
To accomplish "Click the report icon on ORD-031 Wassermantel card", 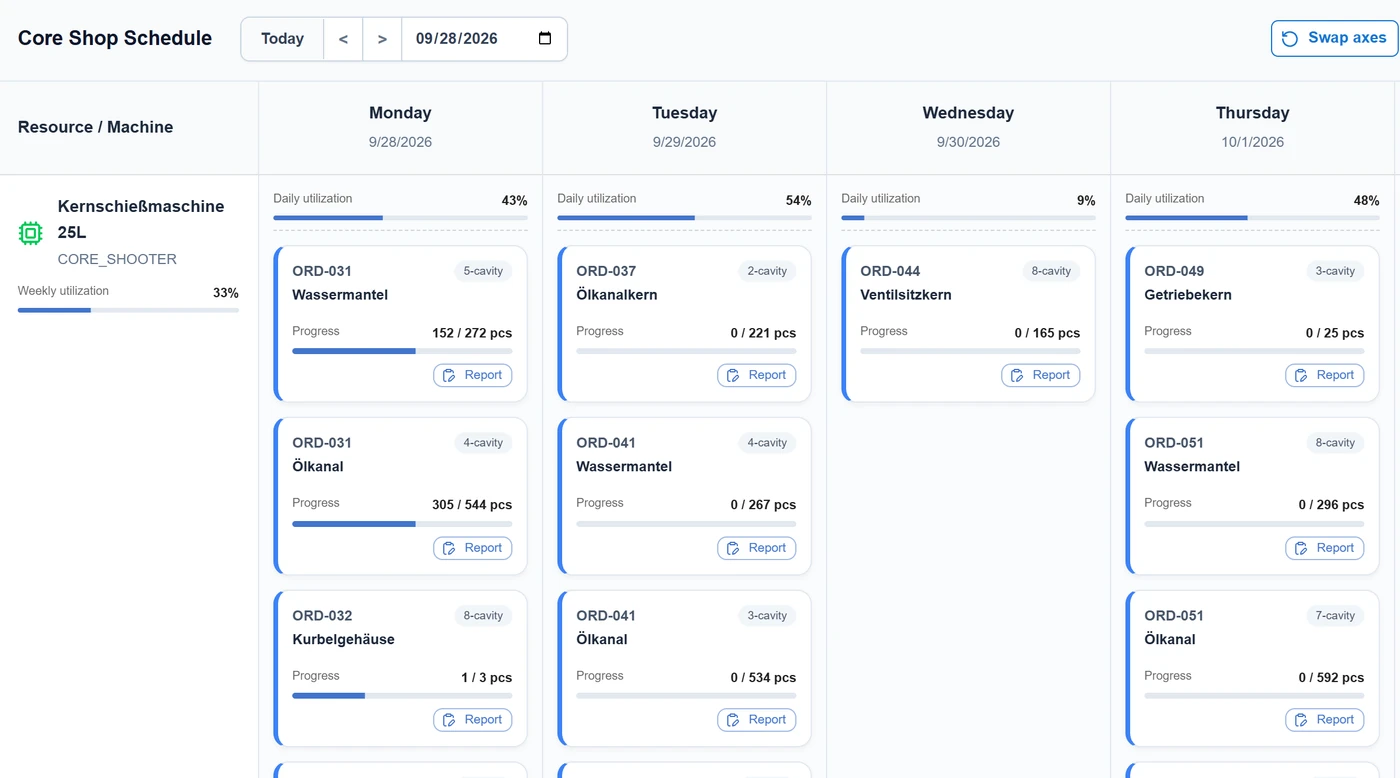I will point(450,375).
